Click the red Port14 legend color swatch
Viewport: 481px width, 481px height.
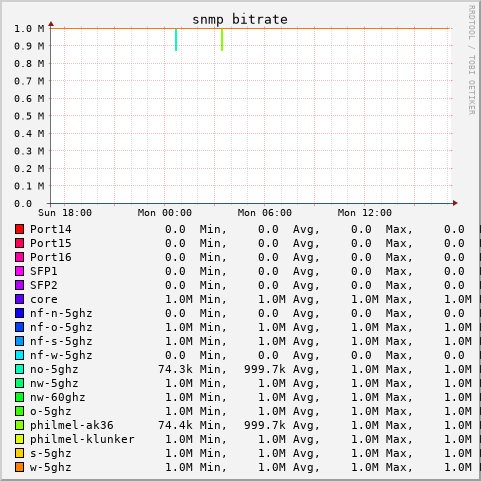pos(19,229)
